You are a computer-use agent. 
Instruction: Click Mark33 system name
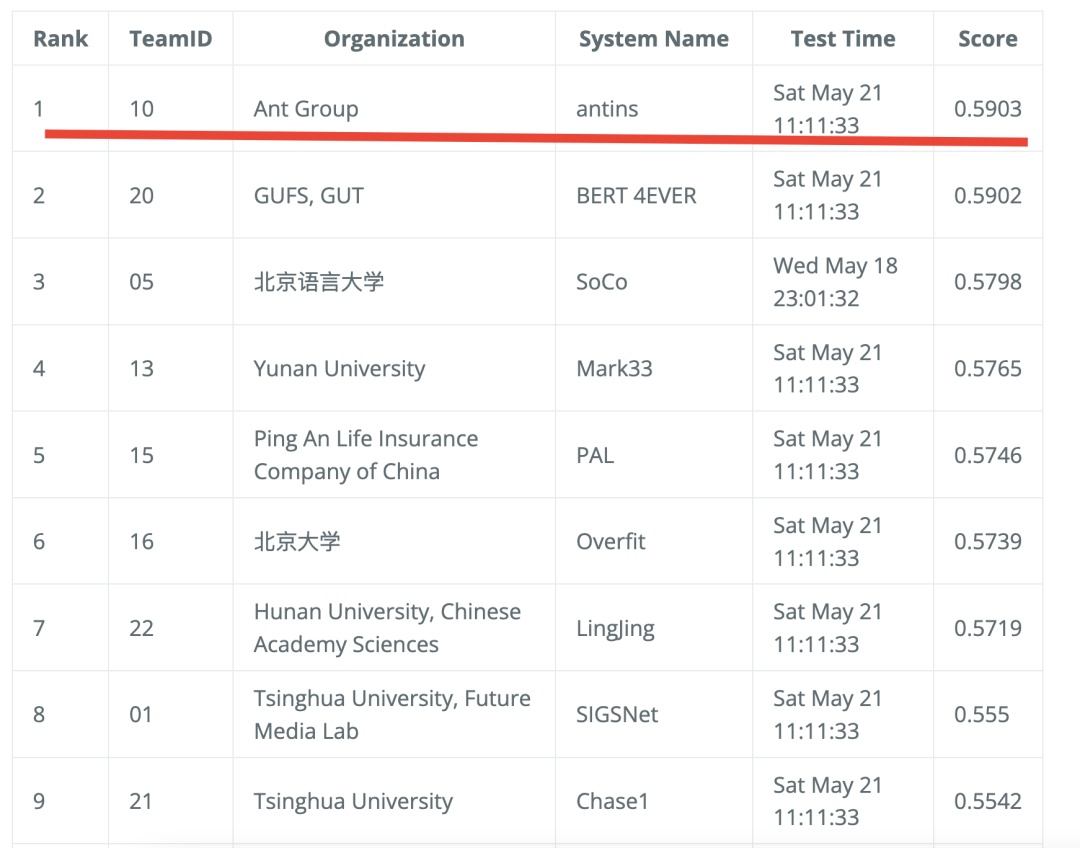614,369
